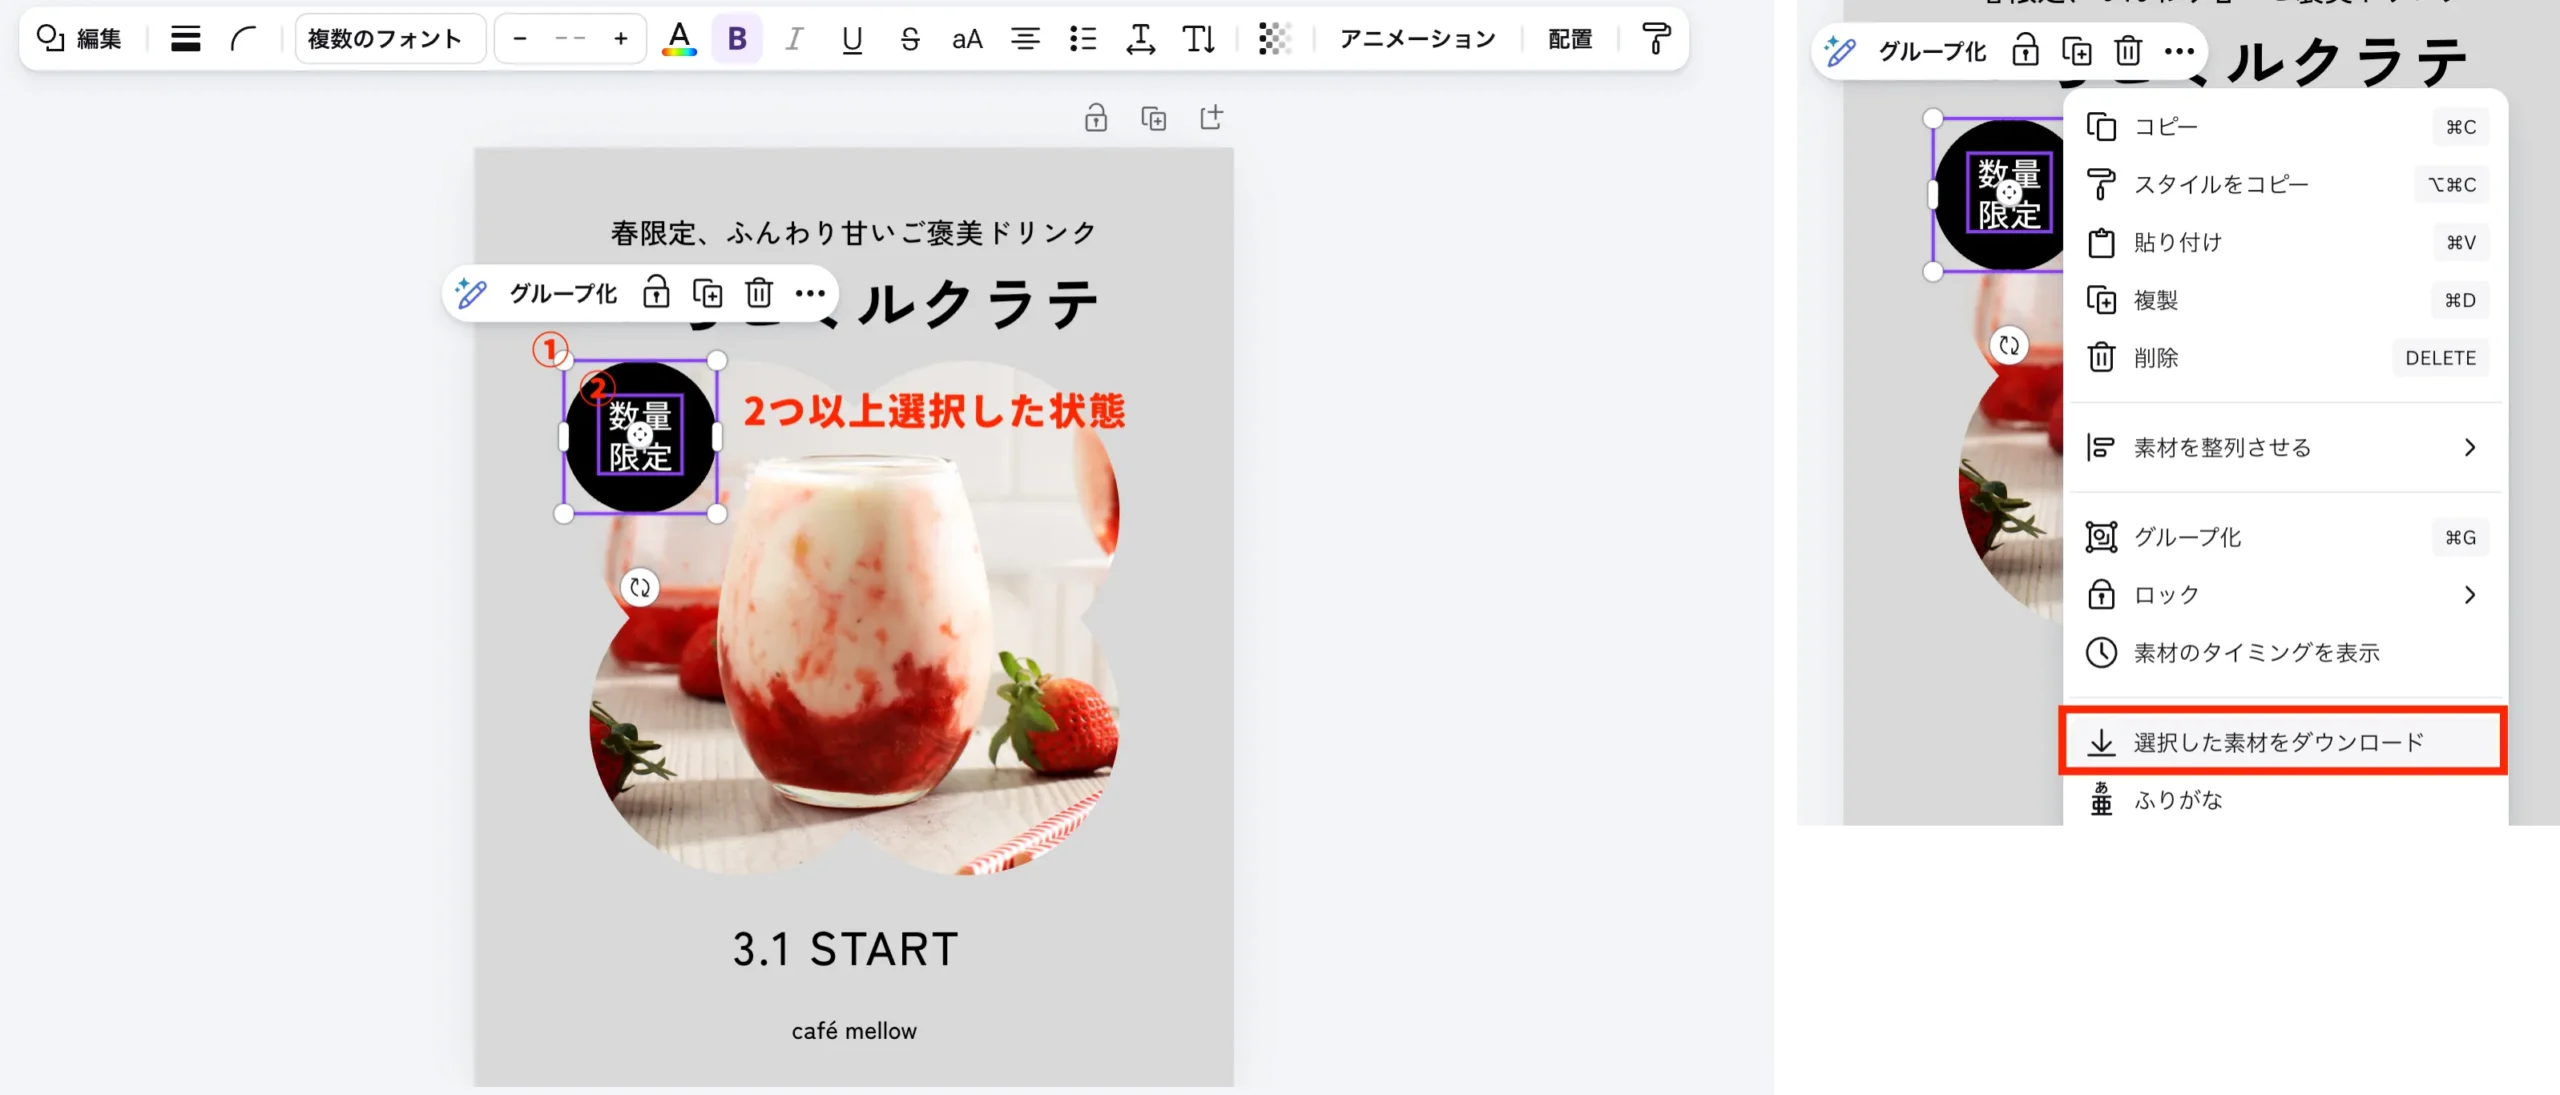Click the 配置 button in toolbar

[x=1570, y=39]
